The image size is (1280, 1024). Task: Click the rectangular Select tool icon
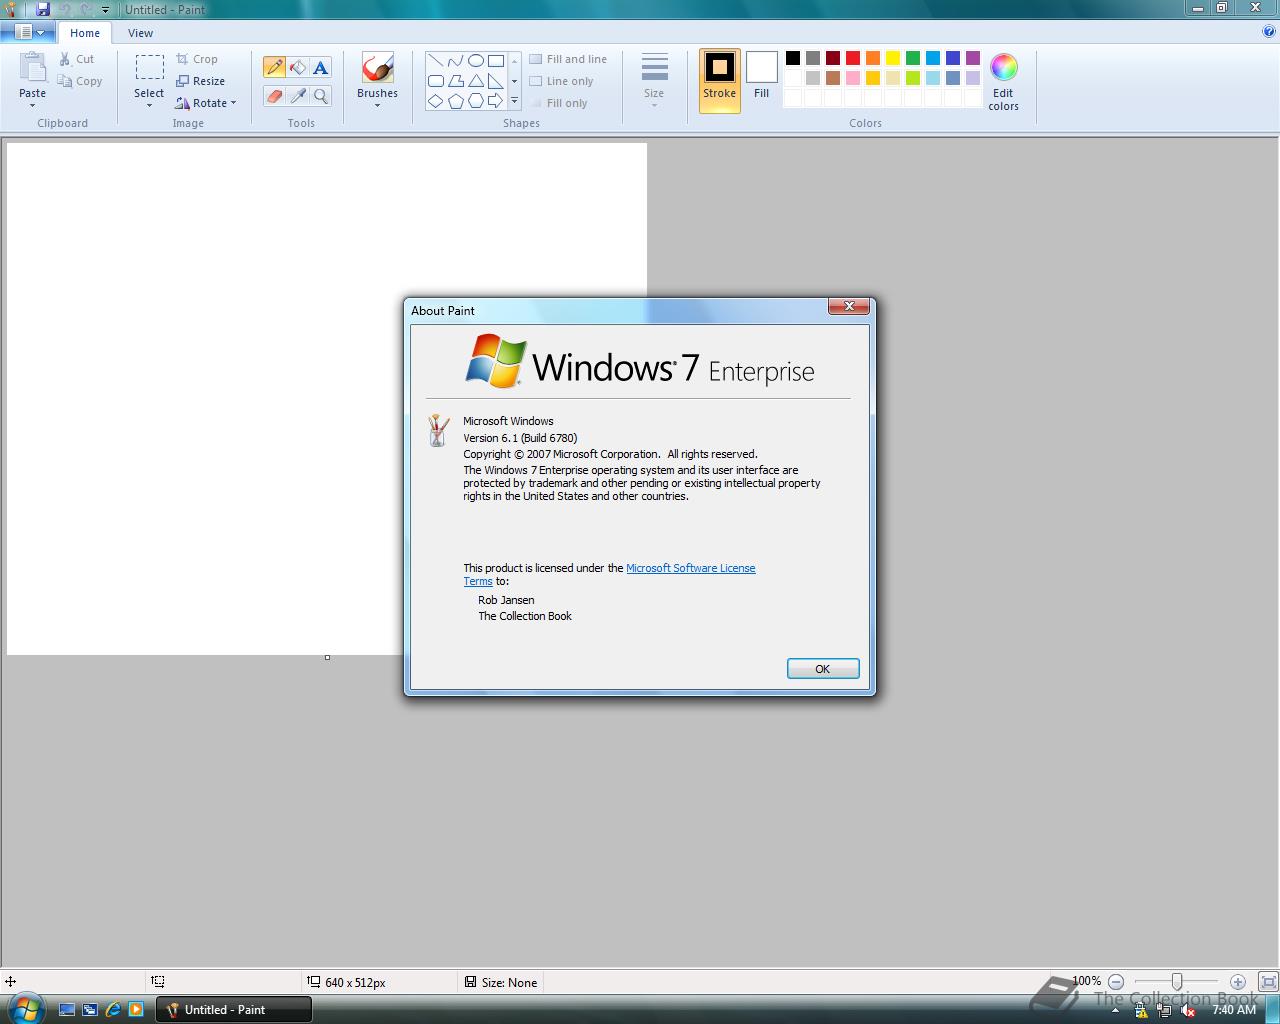tap(149, 67)
